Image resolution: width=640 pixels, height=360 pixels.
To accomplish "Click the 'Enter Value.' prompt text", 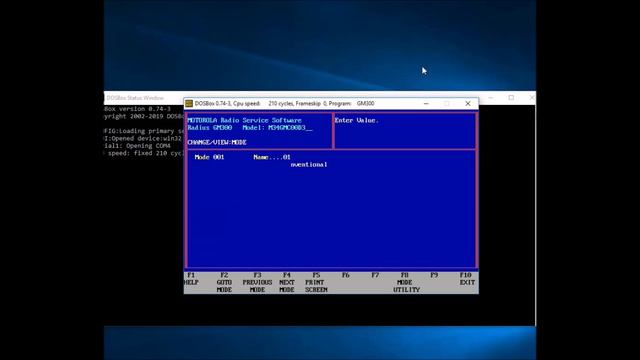I will coord(357,120).
